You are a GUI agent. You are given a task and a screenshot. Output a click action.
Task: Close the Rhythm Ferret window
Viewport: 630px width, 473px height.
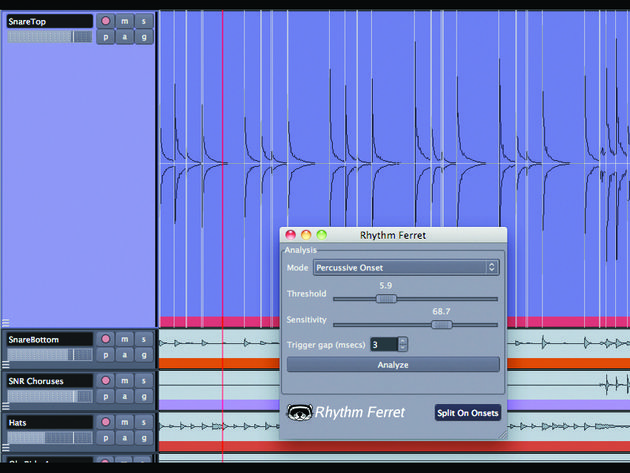[290, 235]
